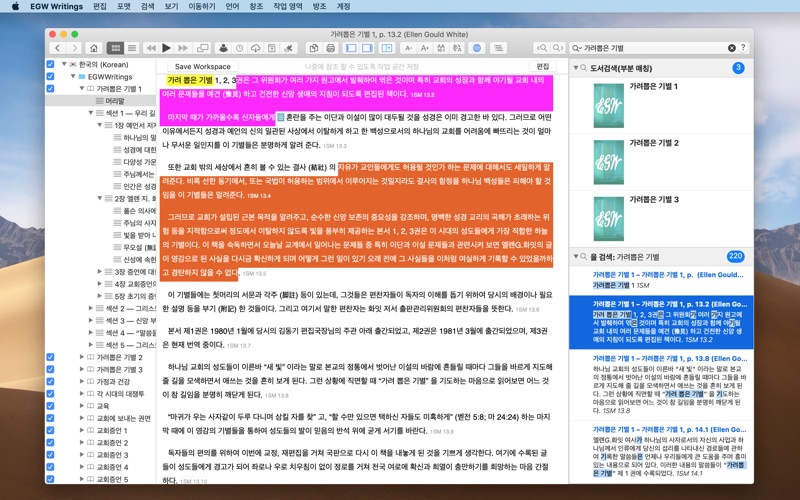This screenshot has height=500, width=800.
Task: Uncheck the EGWWritings folder checkbox
Action: (50, 77)
